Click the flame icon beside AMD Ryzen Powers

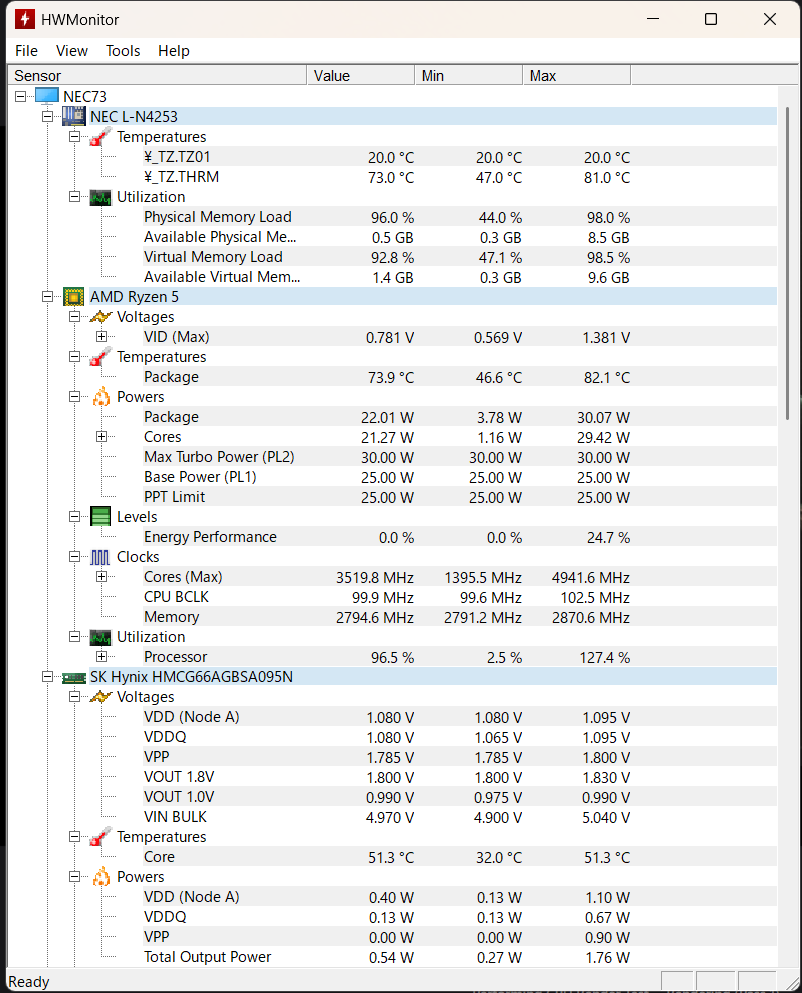101,397
